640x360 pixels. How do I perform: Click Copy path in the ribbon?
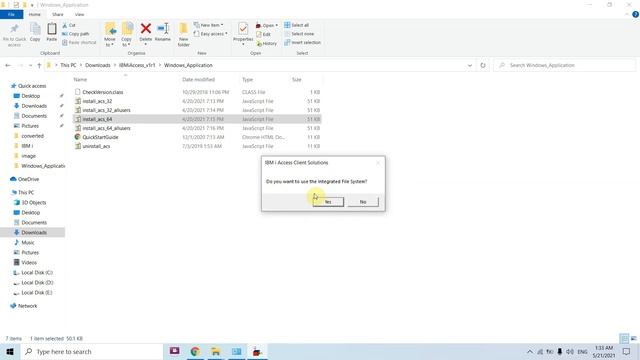(x=76, y=34)
